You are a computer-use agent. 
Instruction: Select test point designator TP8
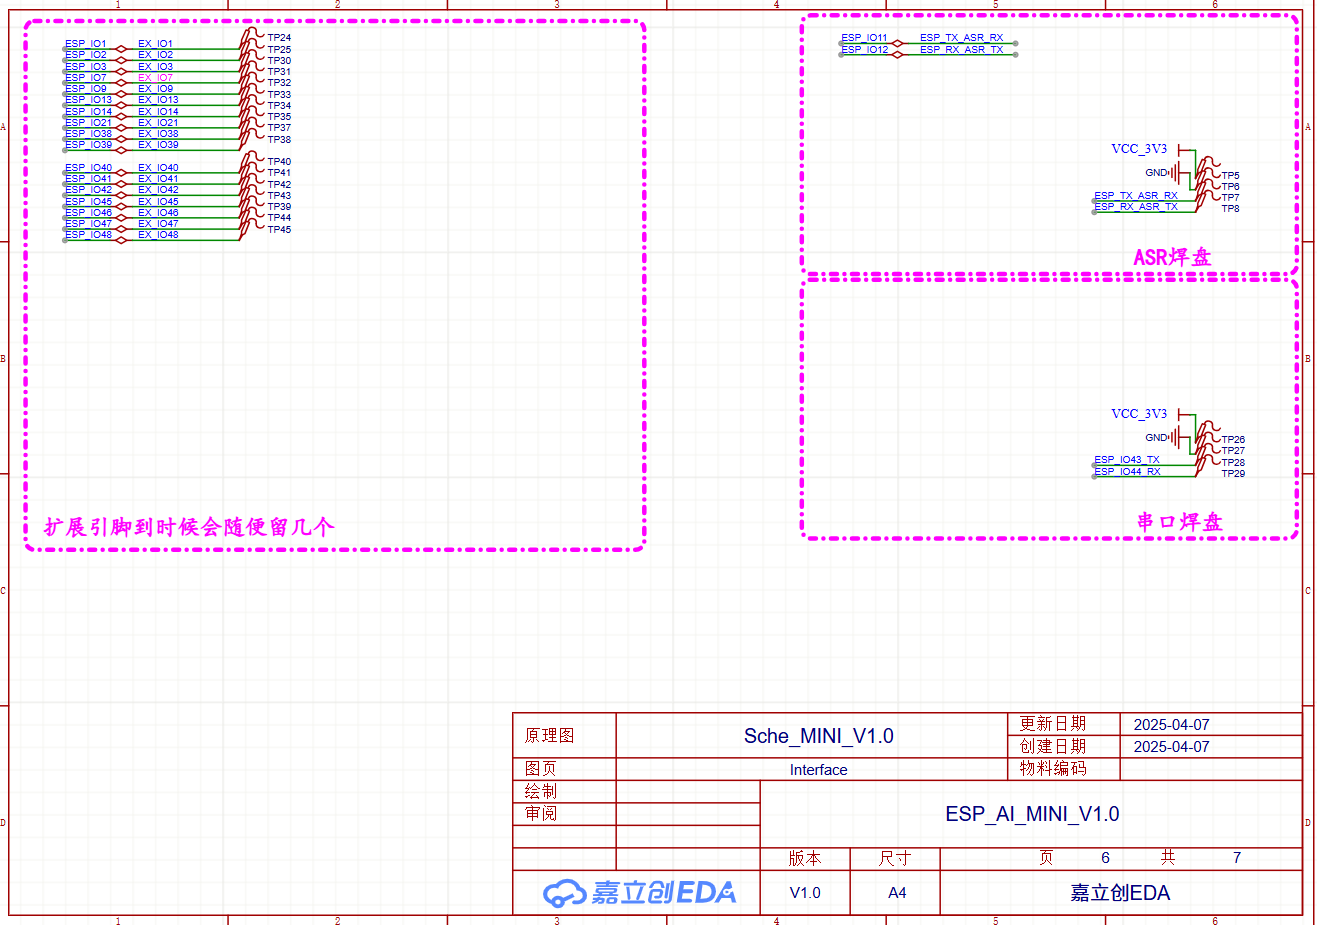point(1230,209)
